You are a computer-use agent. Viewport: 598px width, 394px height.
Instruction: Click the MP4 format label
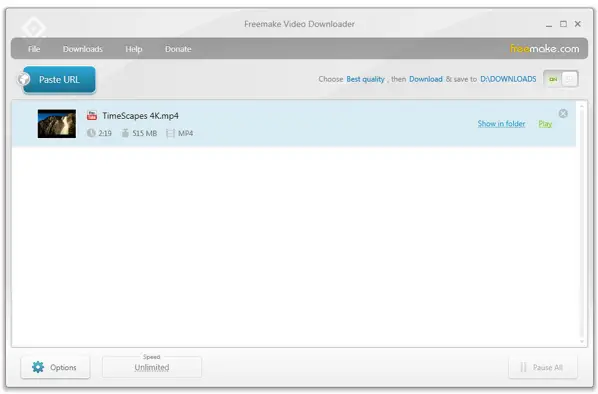(x=185, y=133)
